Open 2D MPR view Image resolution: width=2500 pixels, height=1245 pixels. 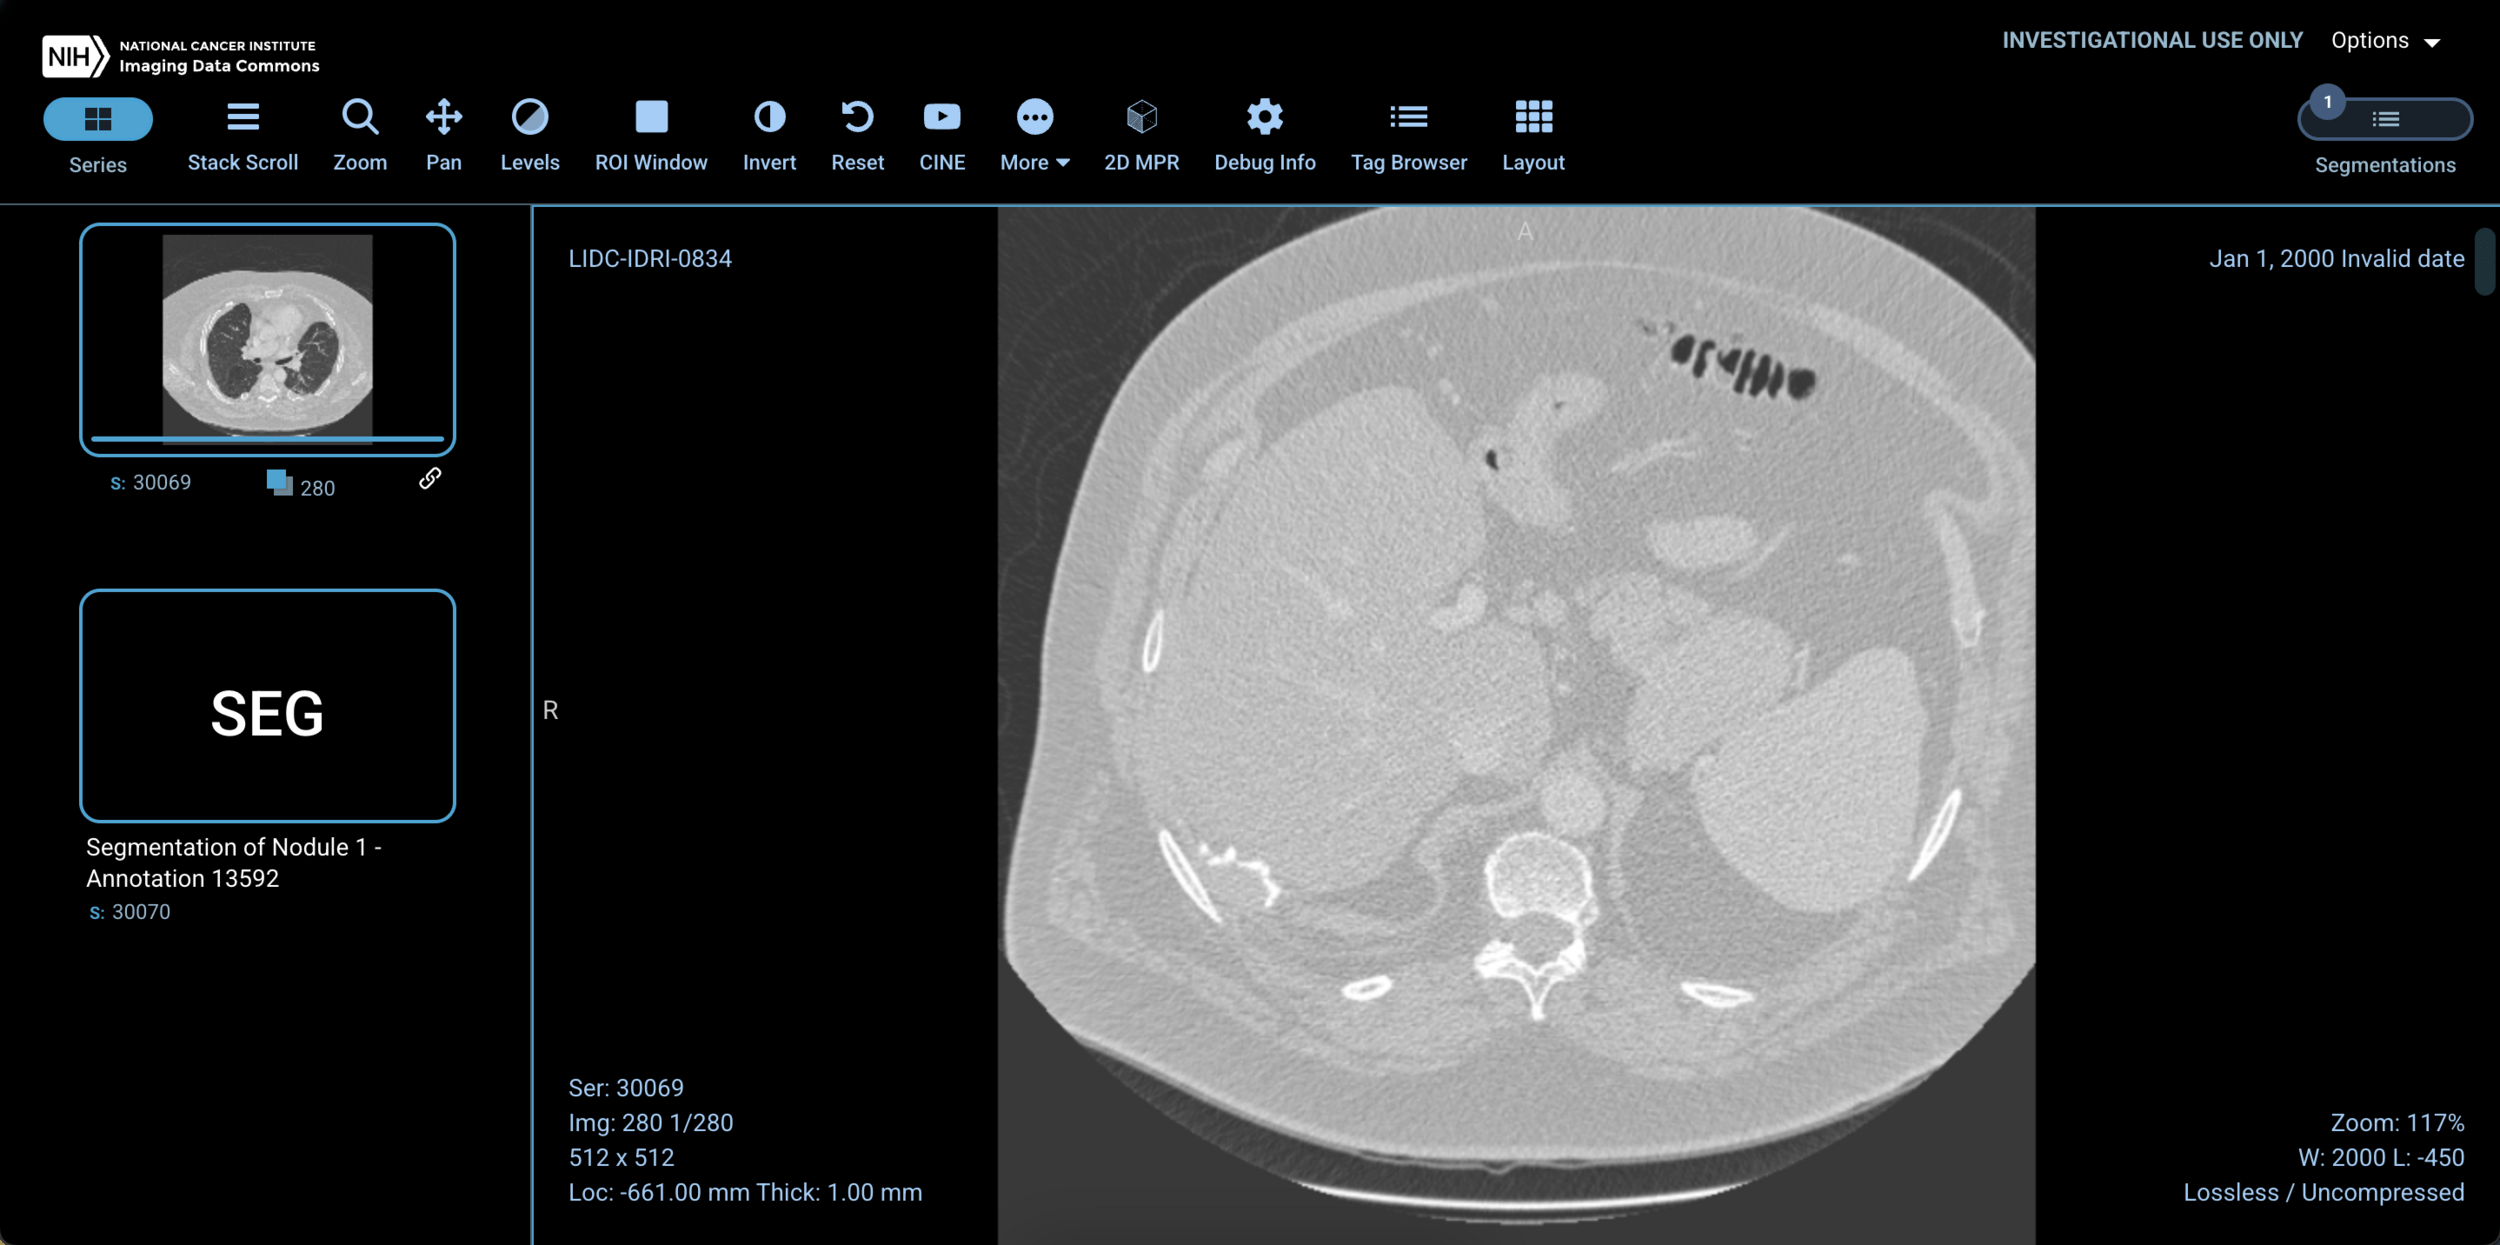pos(1141,134)
